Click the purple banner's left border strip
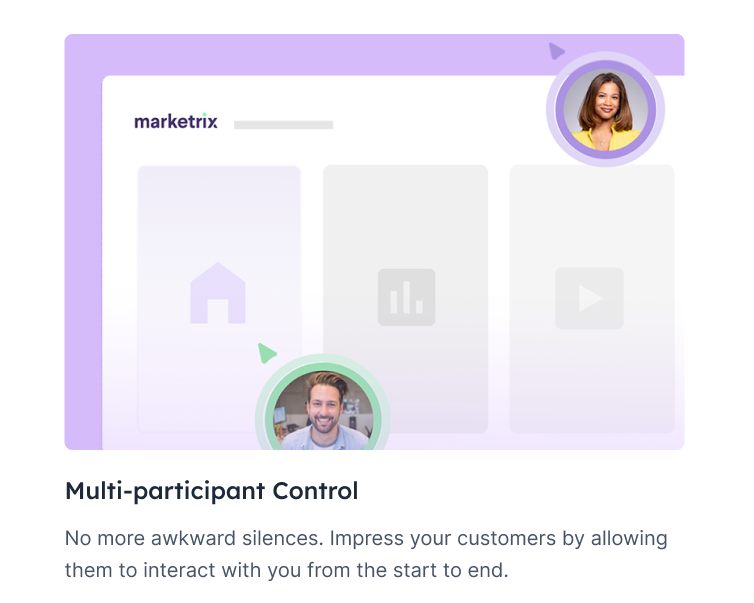The image size is (754, 603). (83, 250)
